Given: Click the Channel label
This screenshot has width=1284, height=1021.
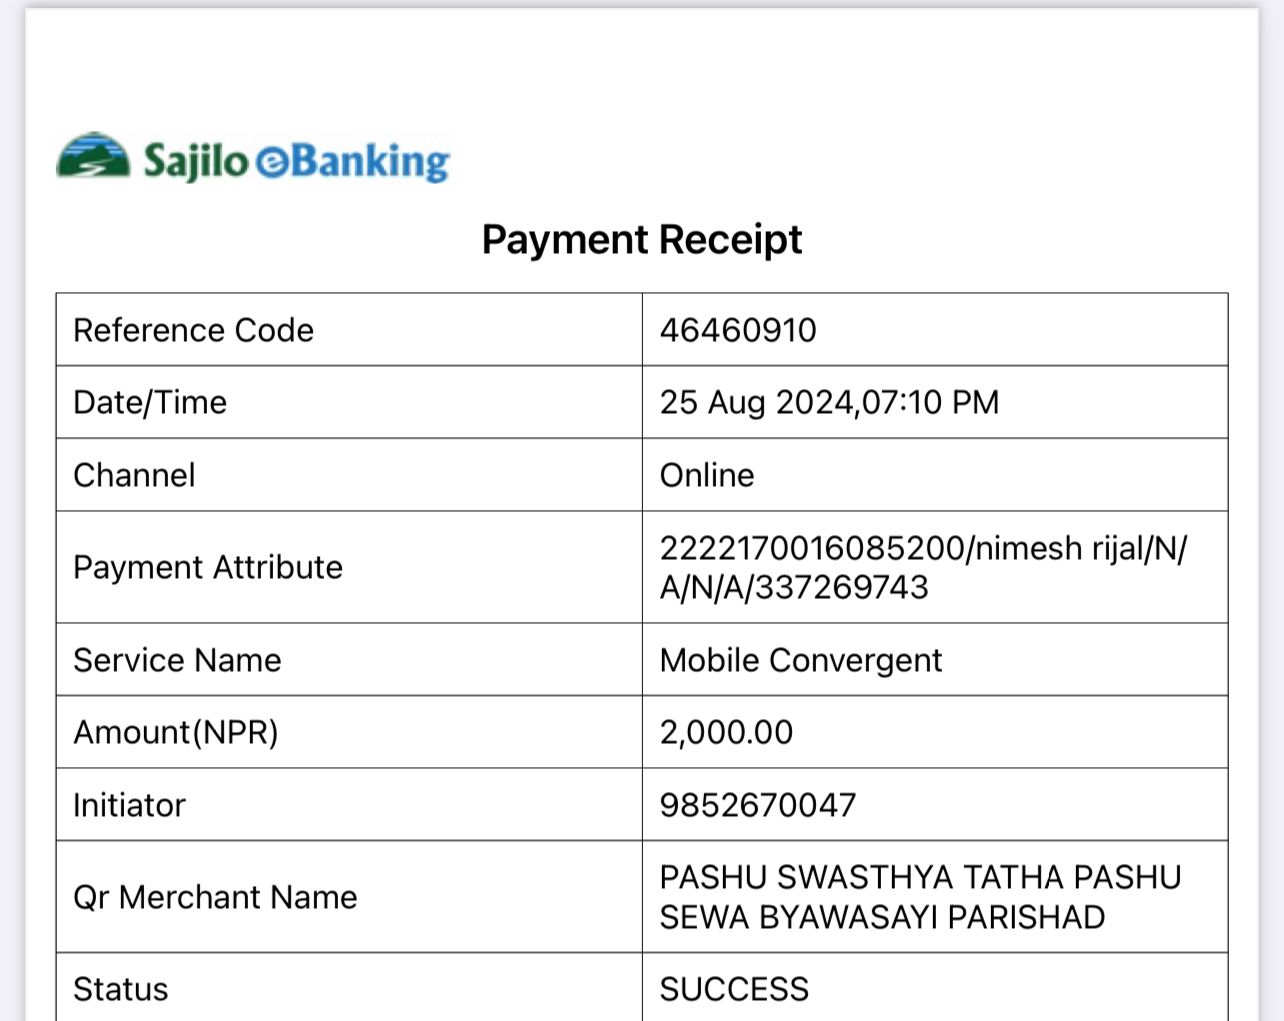Looking at the screenshot, I should [x=134, y=475].
